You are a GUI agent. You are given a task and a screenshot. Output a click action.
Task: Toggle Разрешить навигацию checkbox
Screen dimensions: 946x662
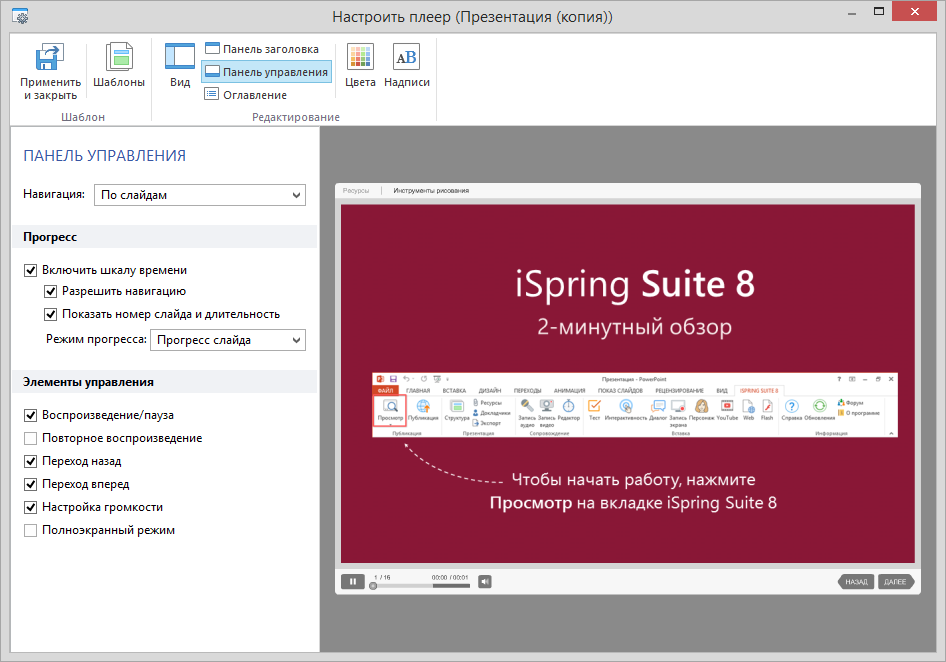pyautogui.click(x=51, y=291)
